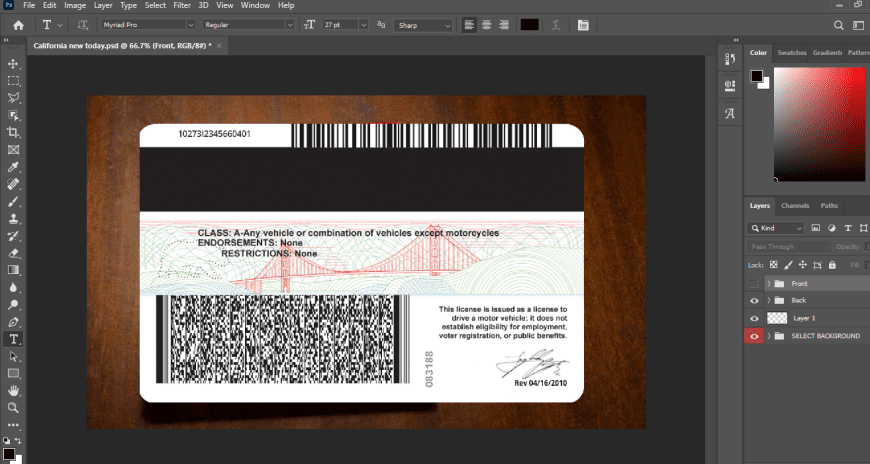
Task: Open the Filter menu
Action: click(182, 6)
